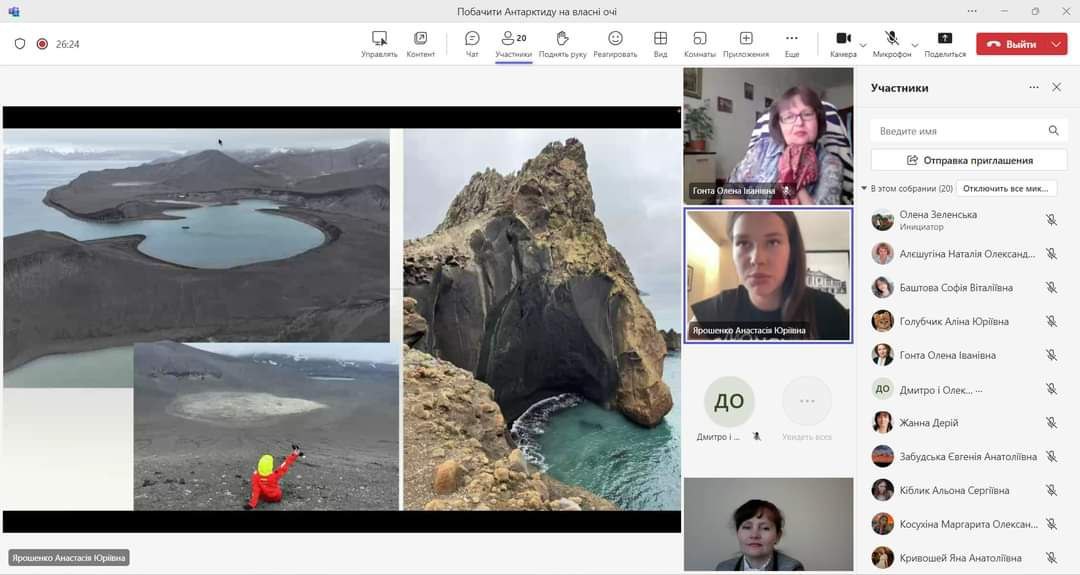Collapse the 'В этом собрании (20)' list
This screenshot has height=575, width=1080.
coord(864,188)
